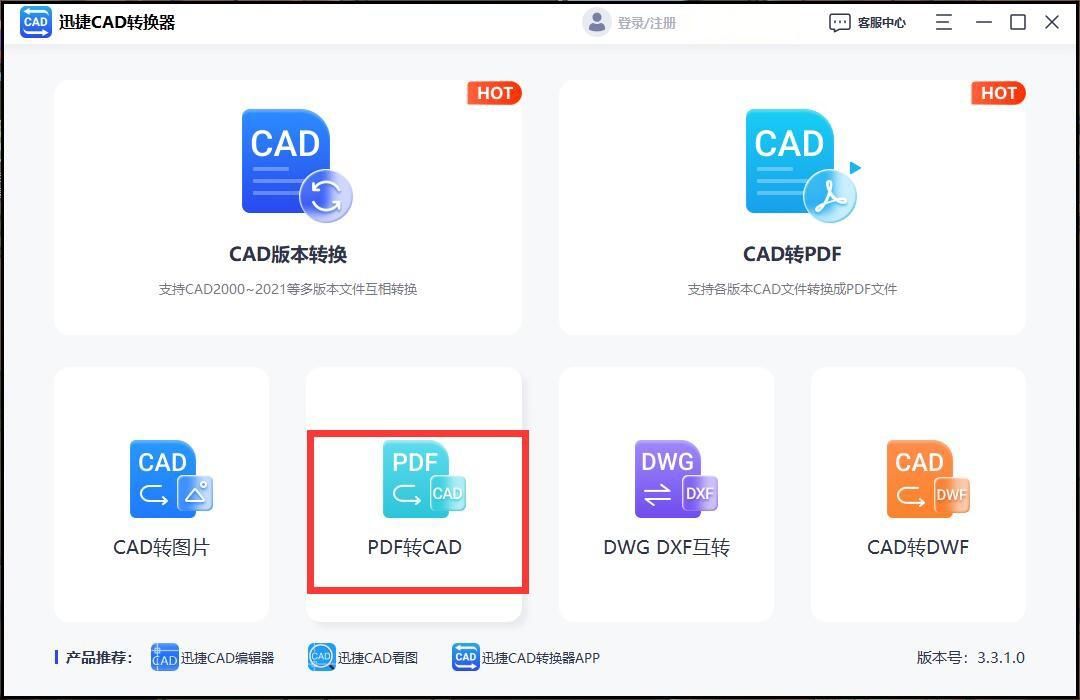
Task: Click the HOT badge on CAD版本转换
Action: click(494, 93)
